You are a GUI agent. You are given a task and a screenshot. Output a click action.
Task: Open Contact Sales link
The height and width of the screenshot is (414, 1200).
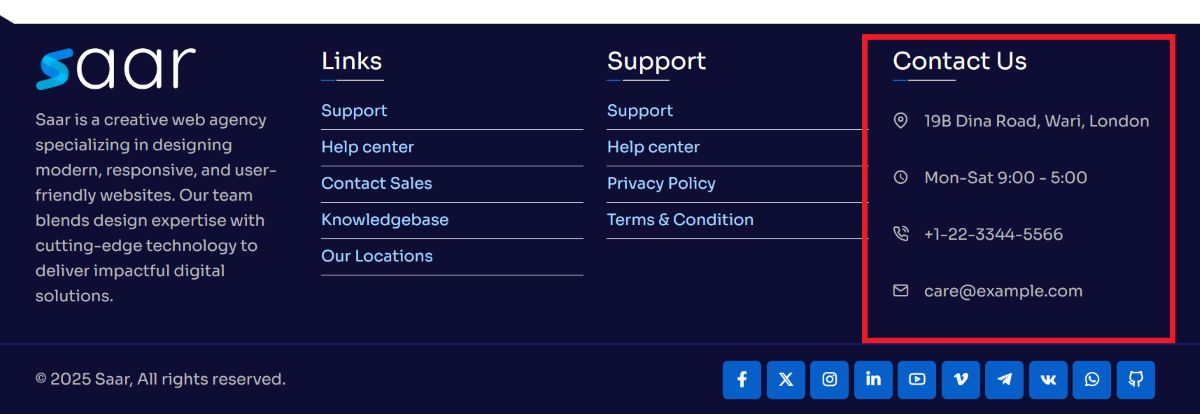(377, 183)
